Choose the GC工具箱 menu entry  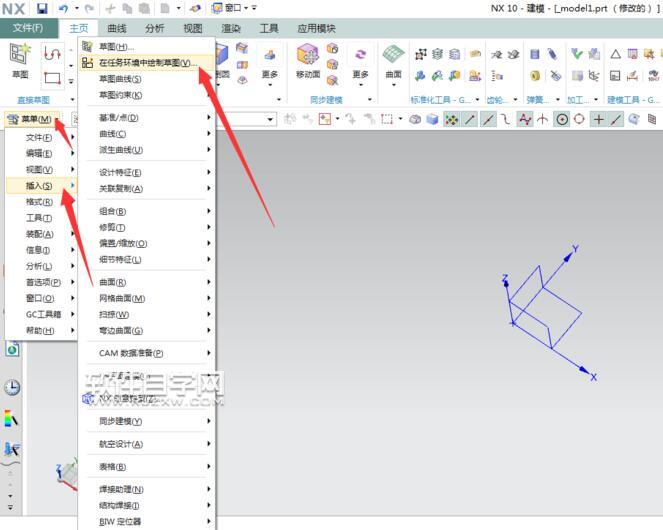(41, 314)
